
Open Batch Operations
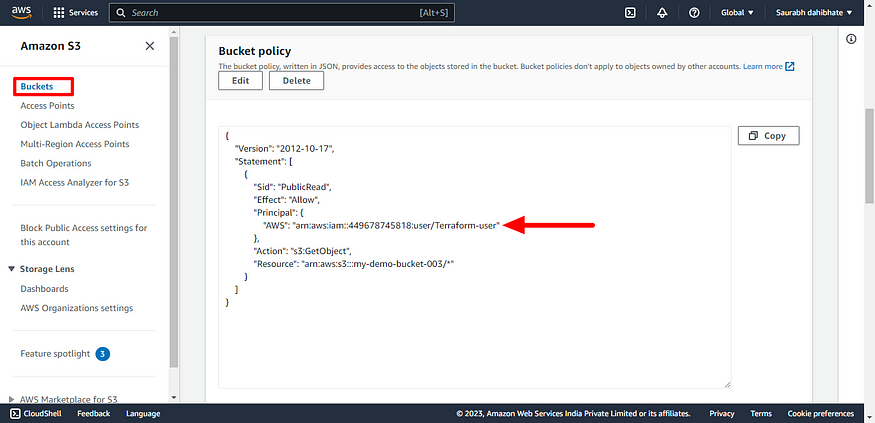point(56,164)
